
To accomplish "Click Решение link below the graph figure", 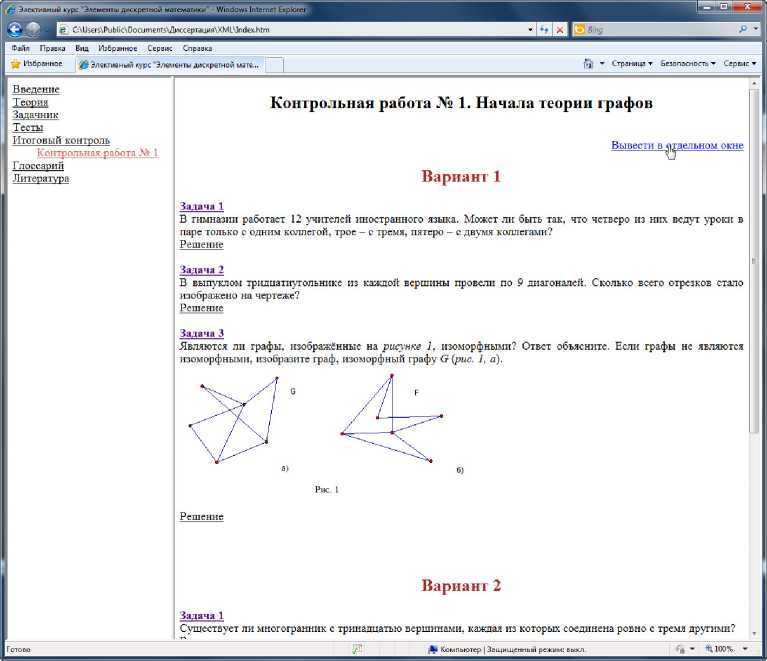I will point(202,517).
